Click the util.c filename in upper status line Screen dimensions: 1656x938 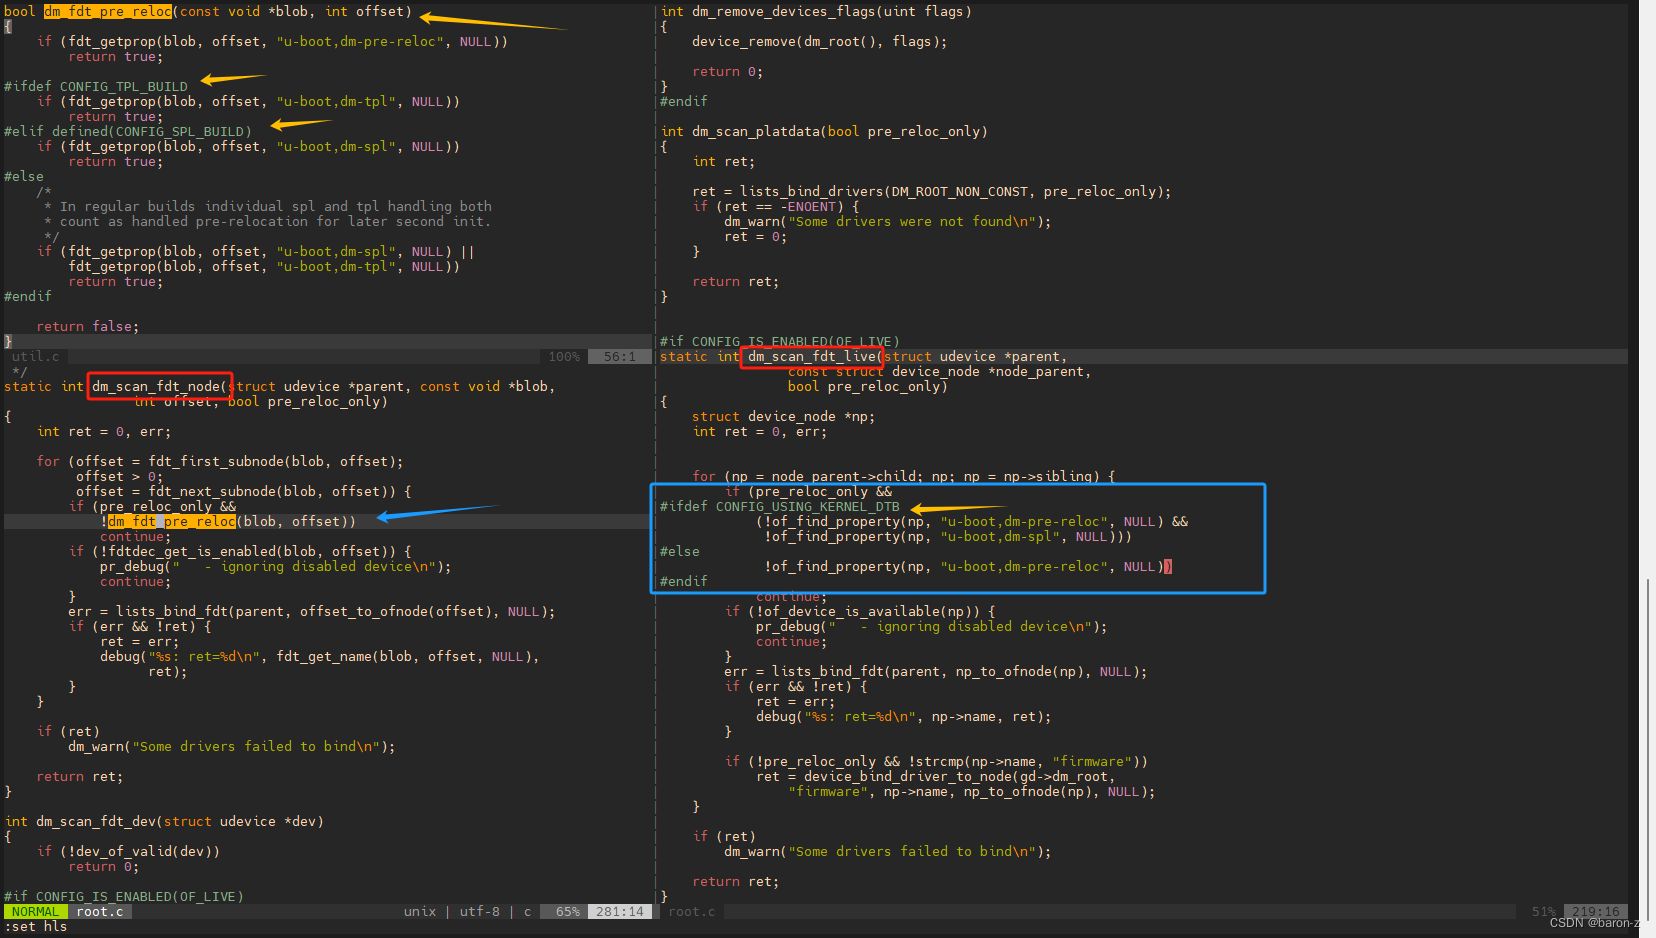pos(36,356)
